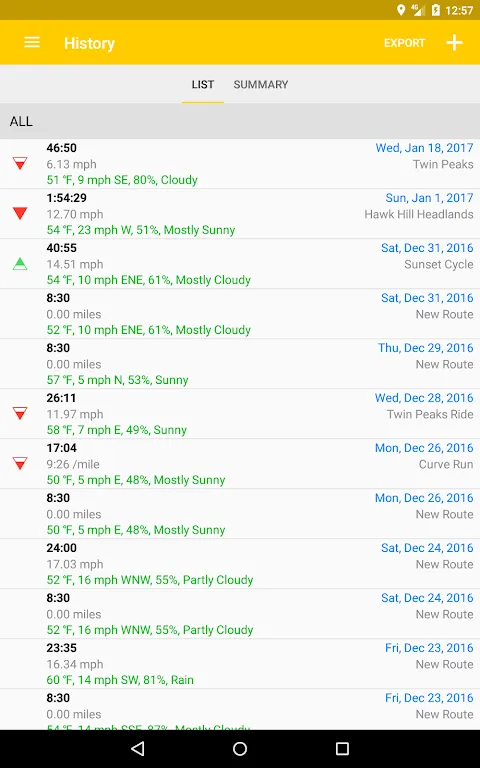The image size is (480, 768).
Task: Tap Android recent apps square button
Action: click(342, 748)
